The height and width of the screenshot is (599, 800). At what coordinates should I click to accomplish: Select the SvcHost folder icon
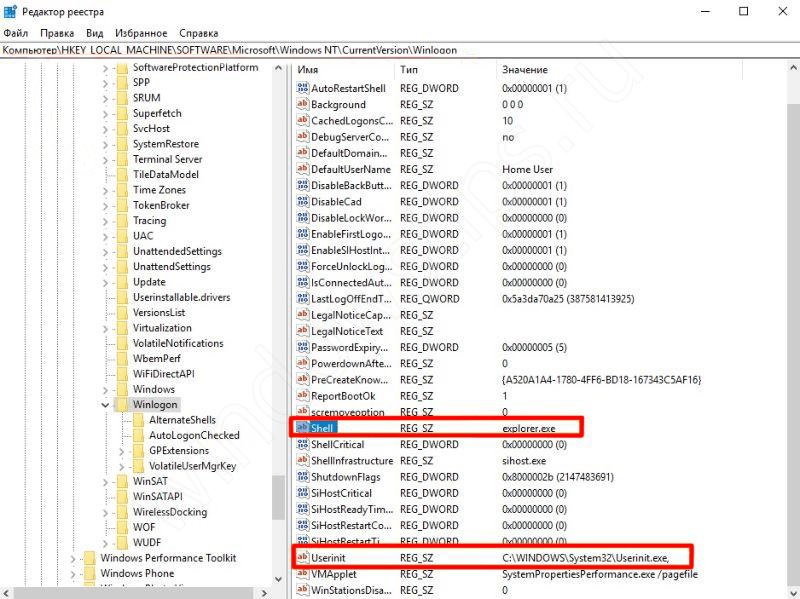click(x=122, y=129)
